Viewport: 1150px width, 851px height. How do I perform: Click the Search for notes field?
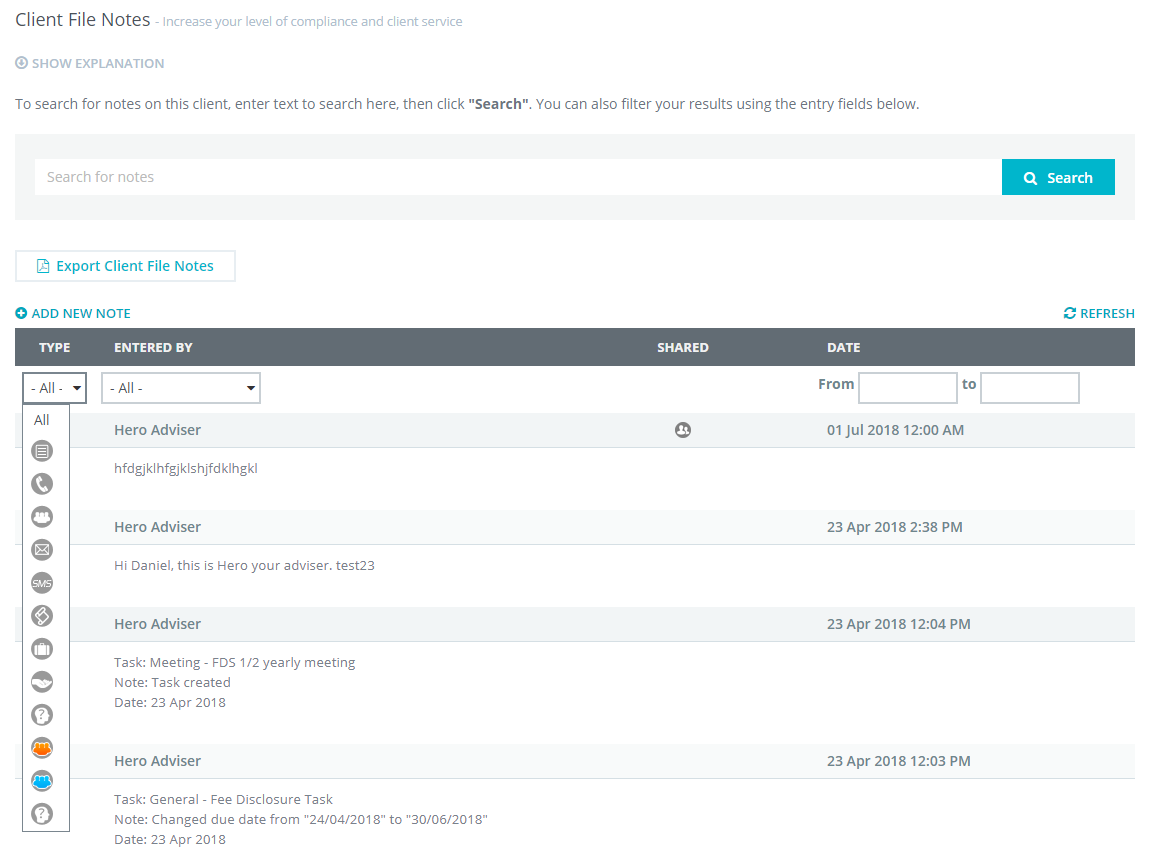518,177
